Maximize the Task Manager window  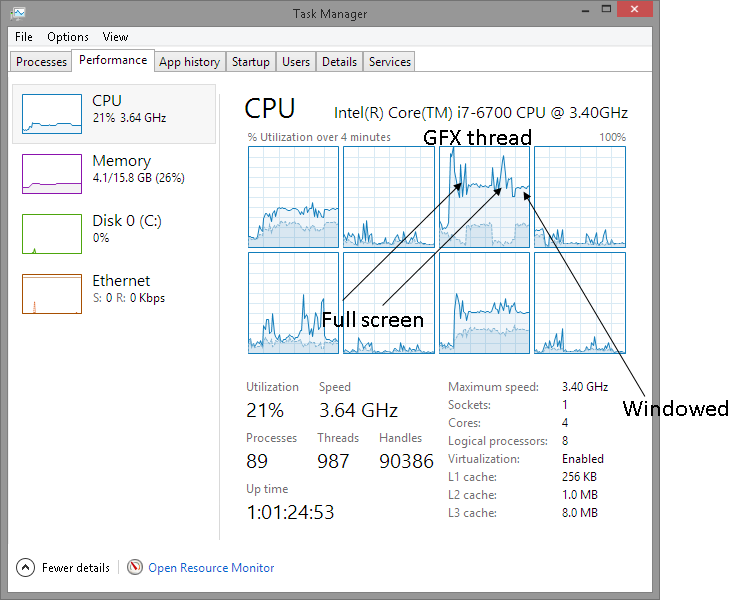click(x=606, y=10)
